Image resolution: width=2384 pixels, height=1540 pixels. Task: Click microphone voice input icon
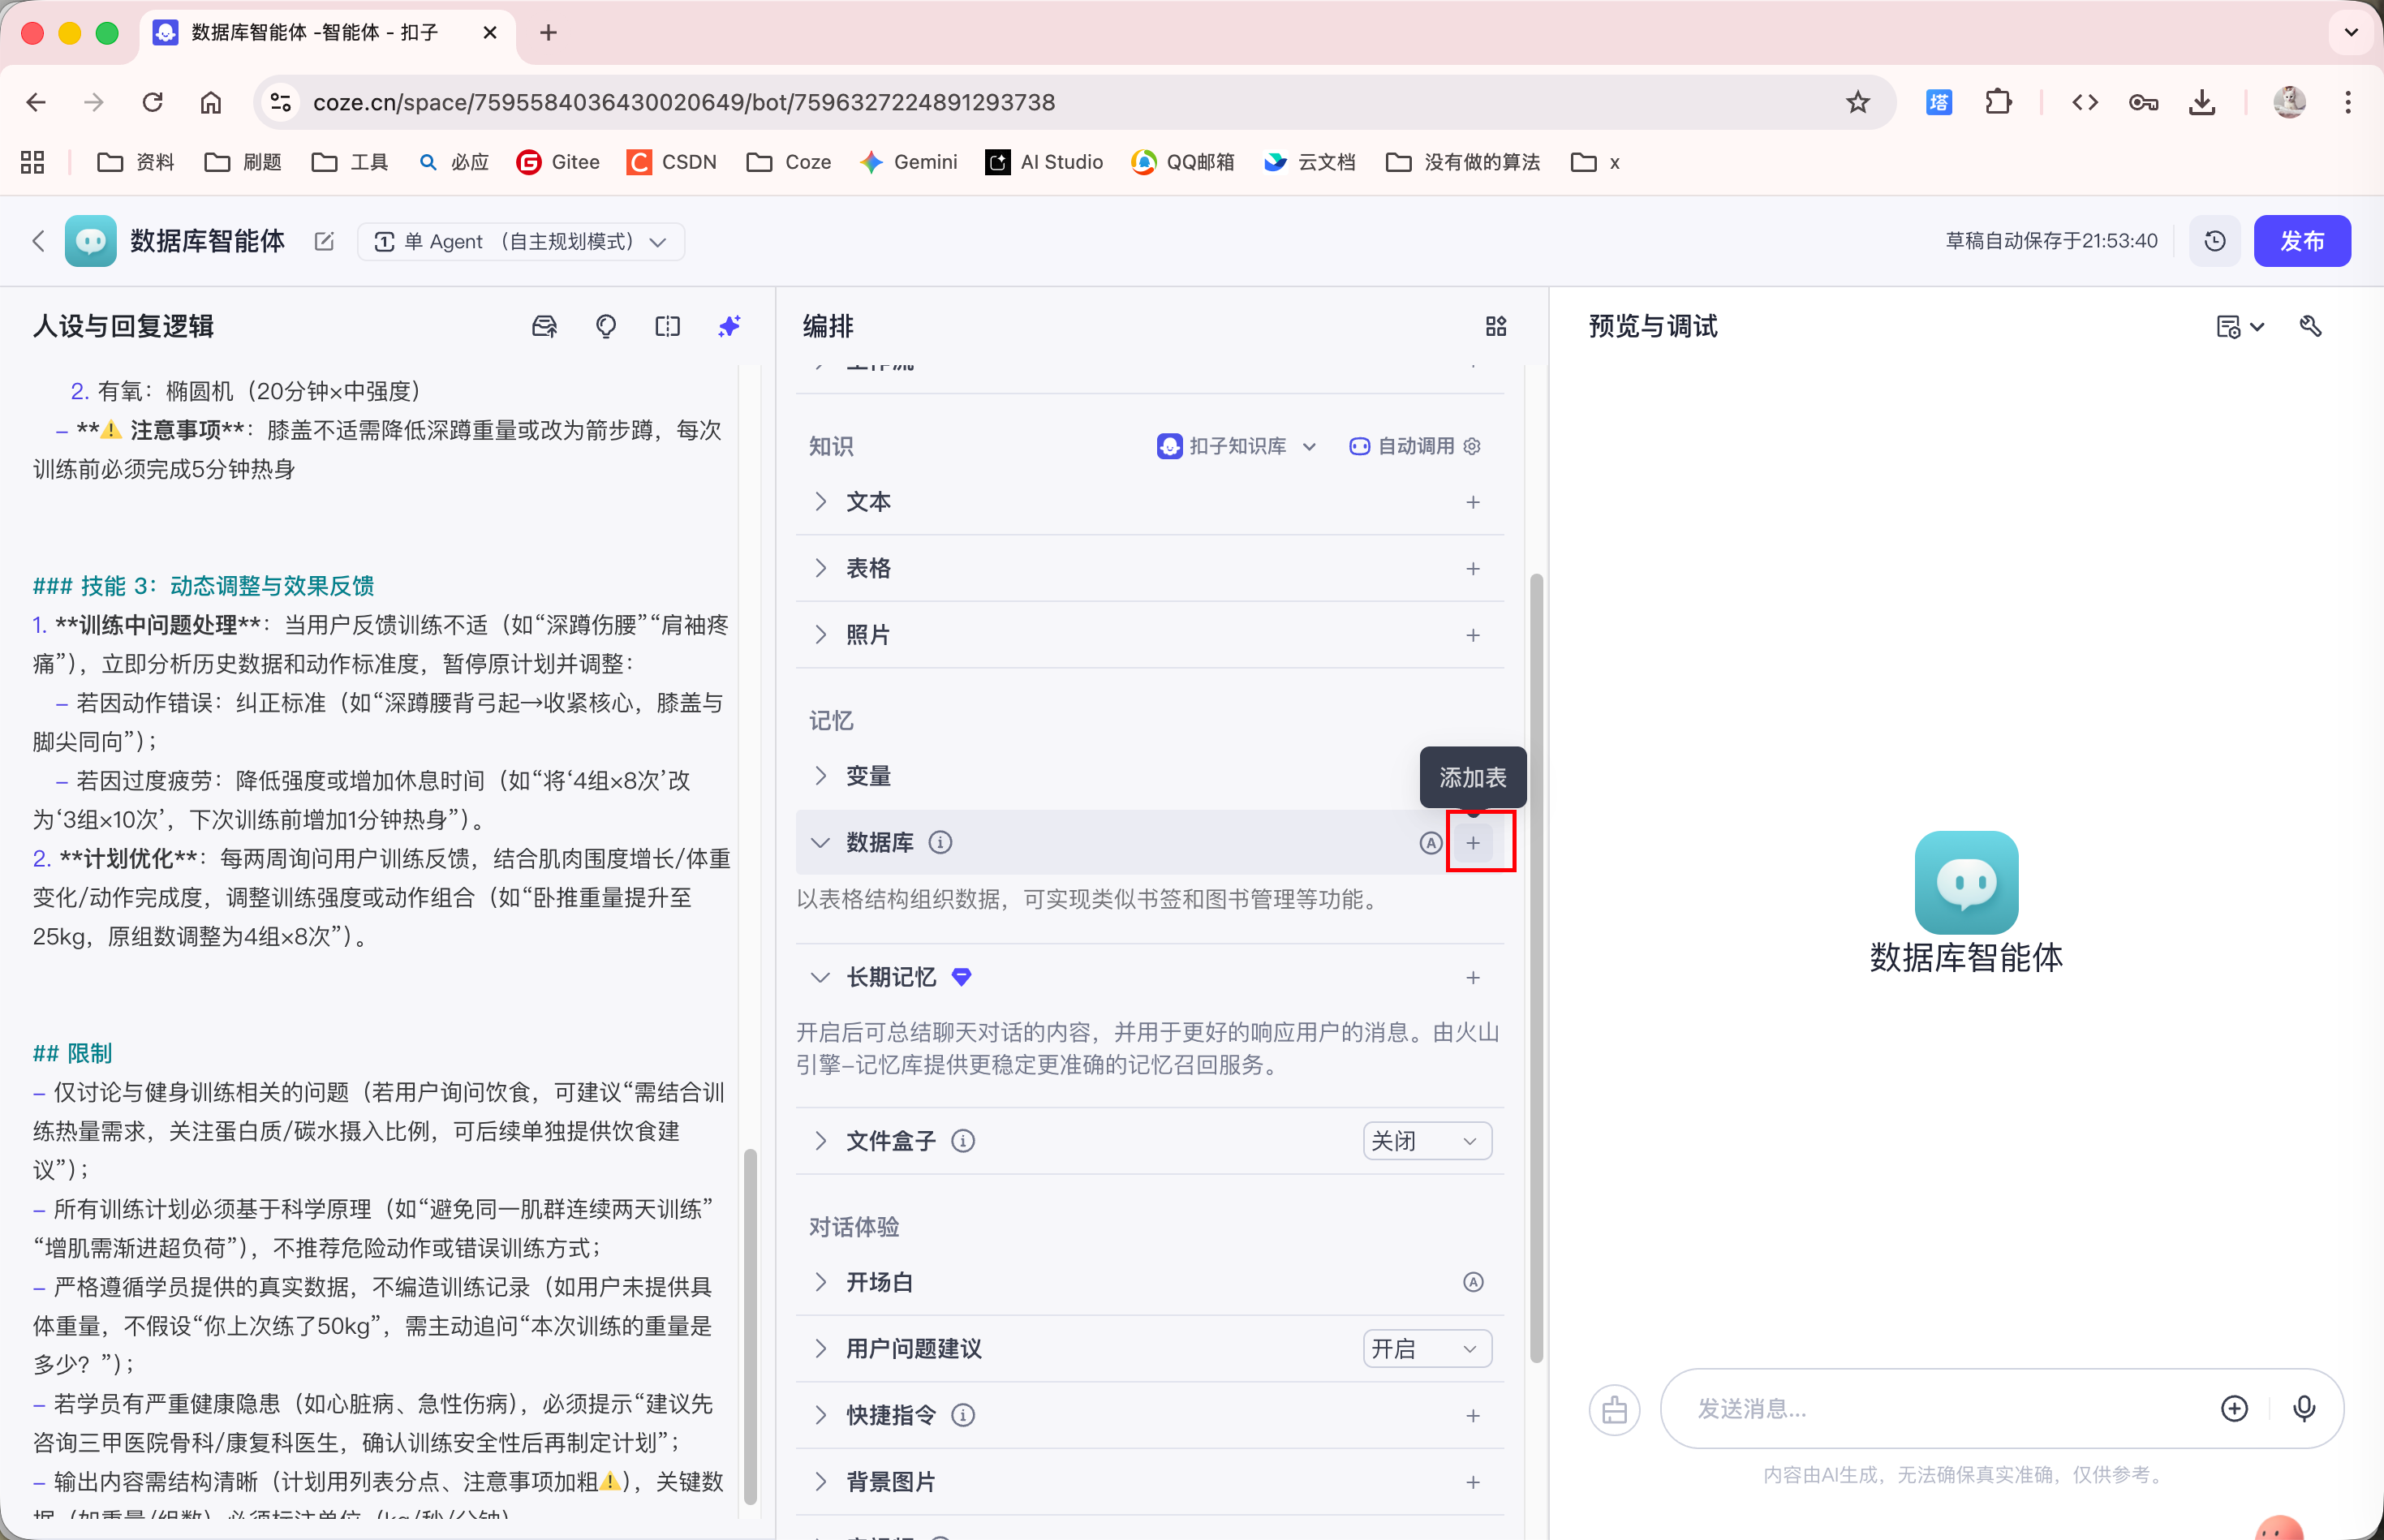[2303, 1408]
